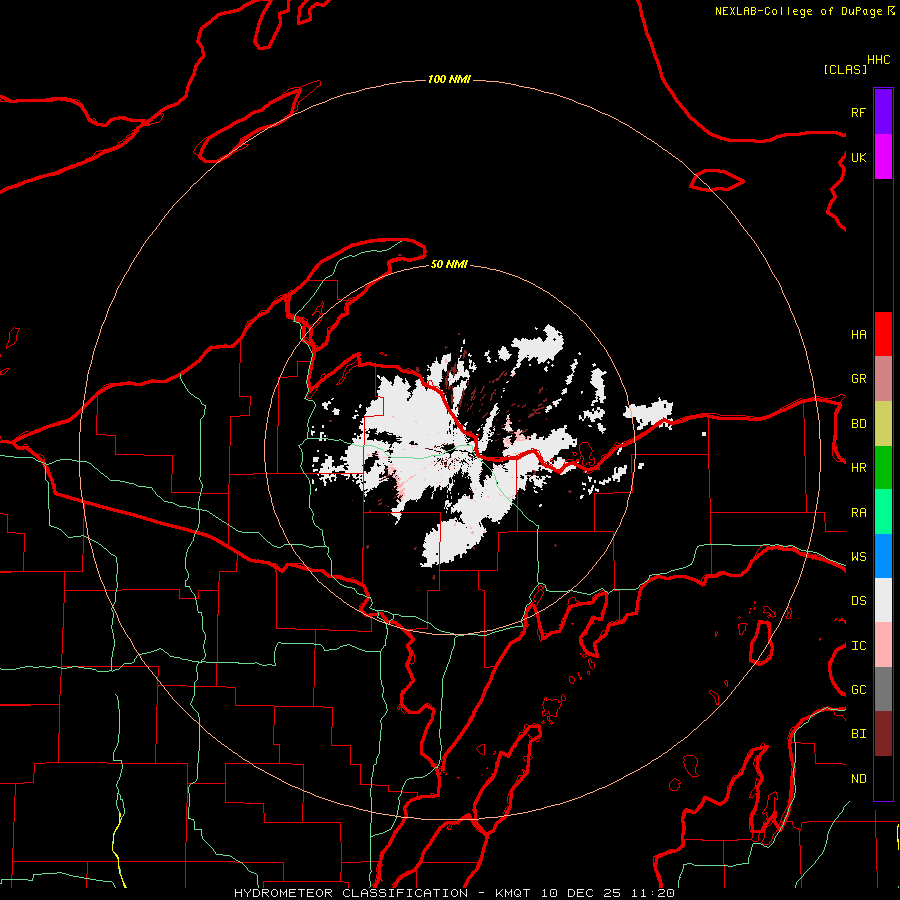Click the HA legend label
Viewport: 900px width, 900px height.
coord(858,334)
